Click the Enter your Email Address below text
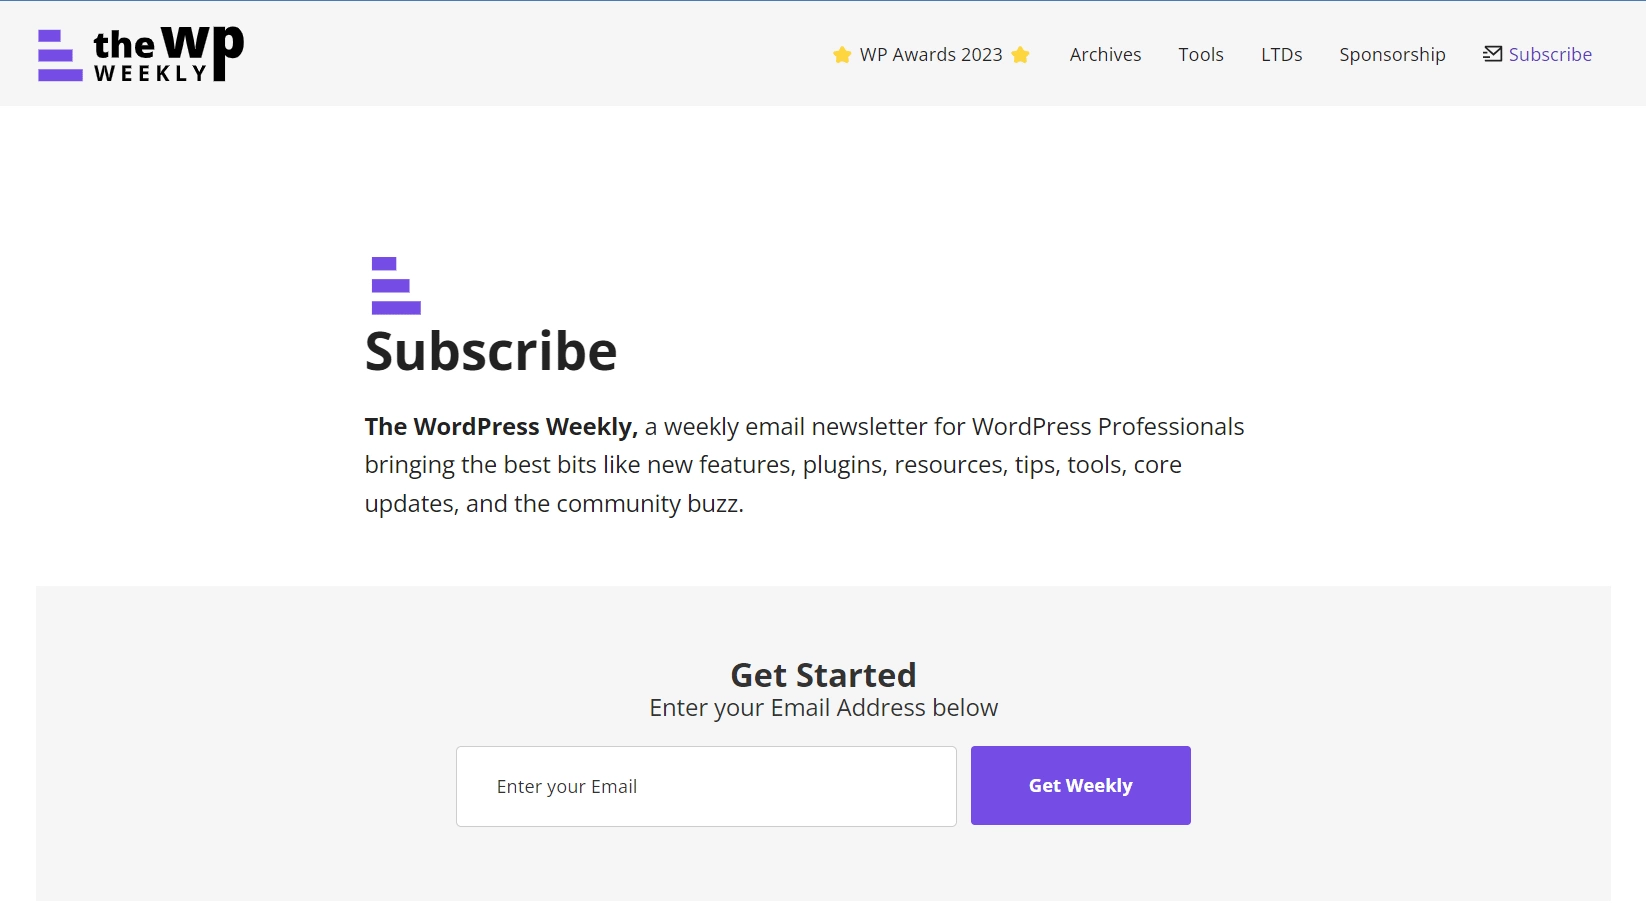 point(823,707)
